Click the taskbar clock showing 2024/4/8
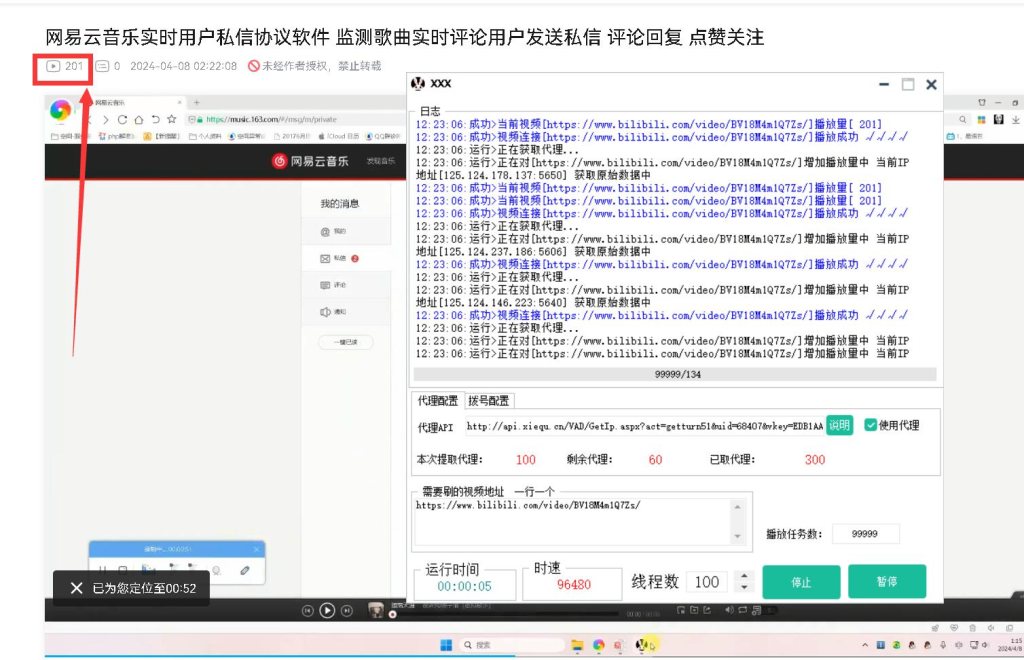Screen dimensions: 1024x660 coord(1010,645)
